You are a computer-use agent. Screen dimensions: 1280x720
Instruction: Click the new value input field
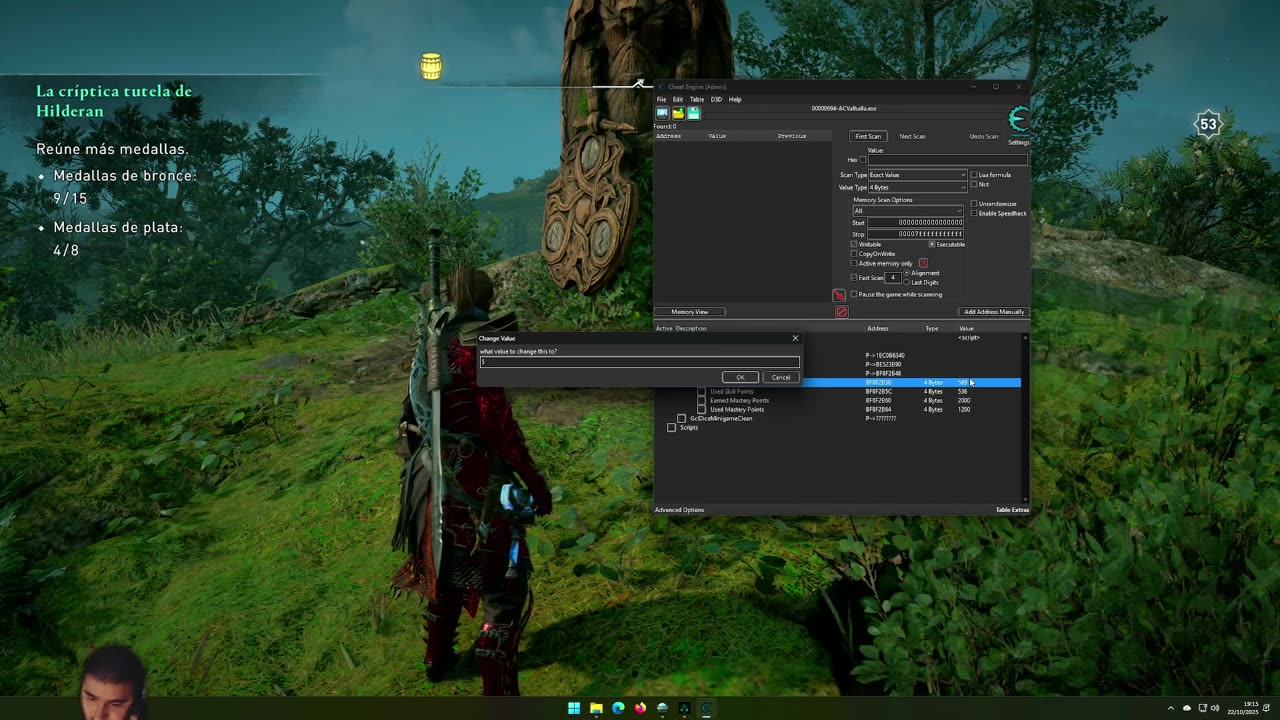pos(639,362)
